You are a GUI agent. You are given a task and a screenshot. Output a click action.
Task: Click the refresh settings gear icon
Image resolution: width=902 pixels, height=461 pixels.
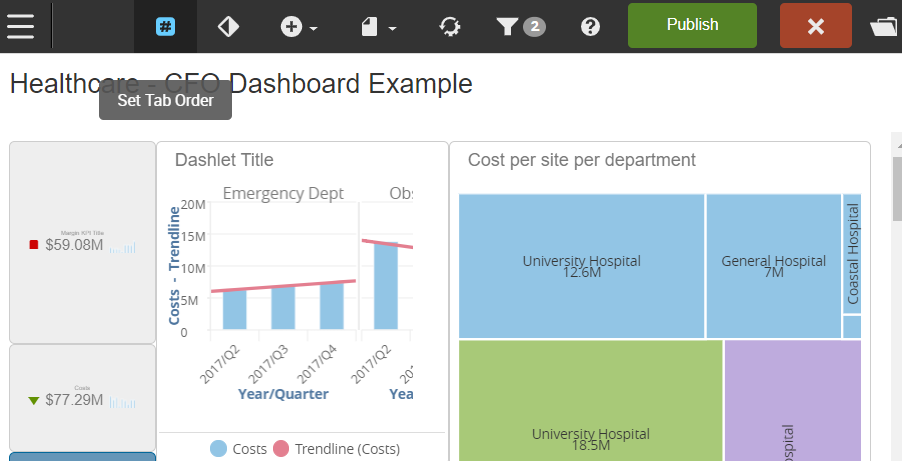[450, 27]
